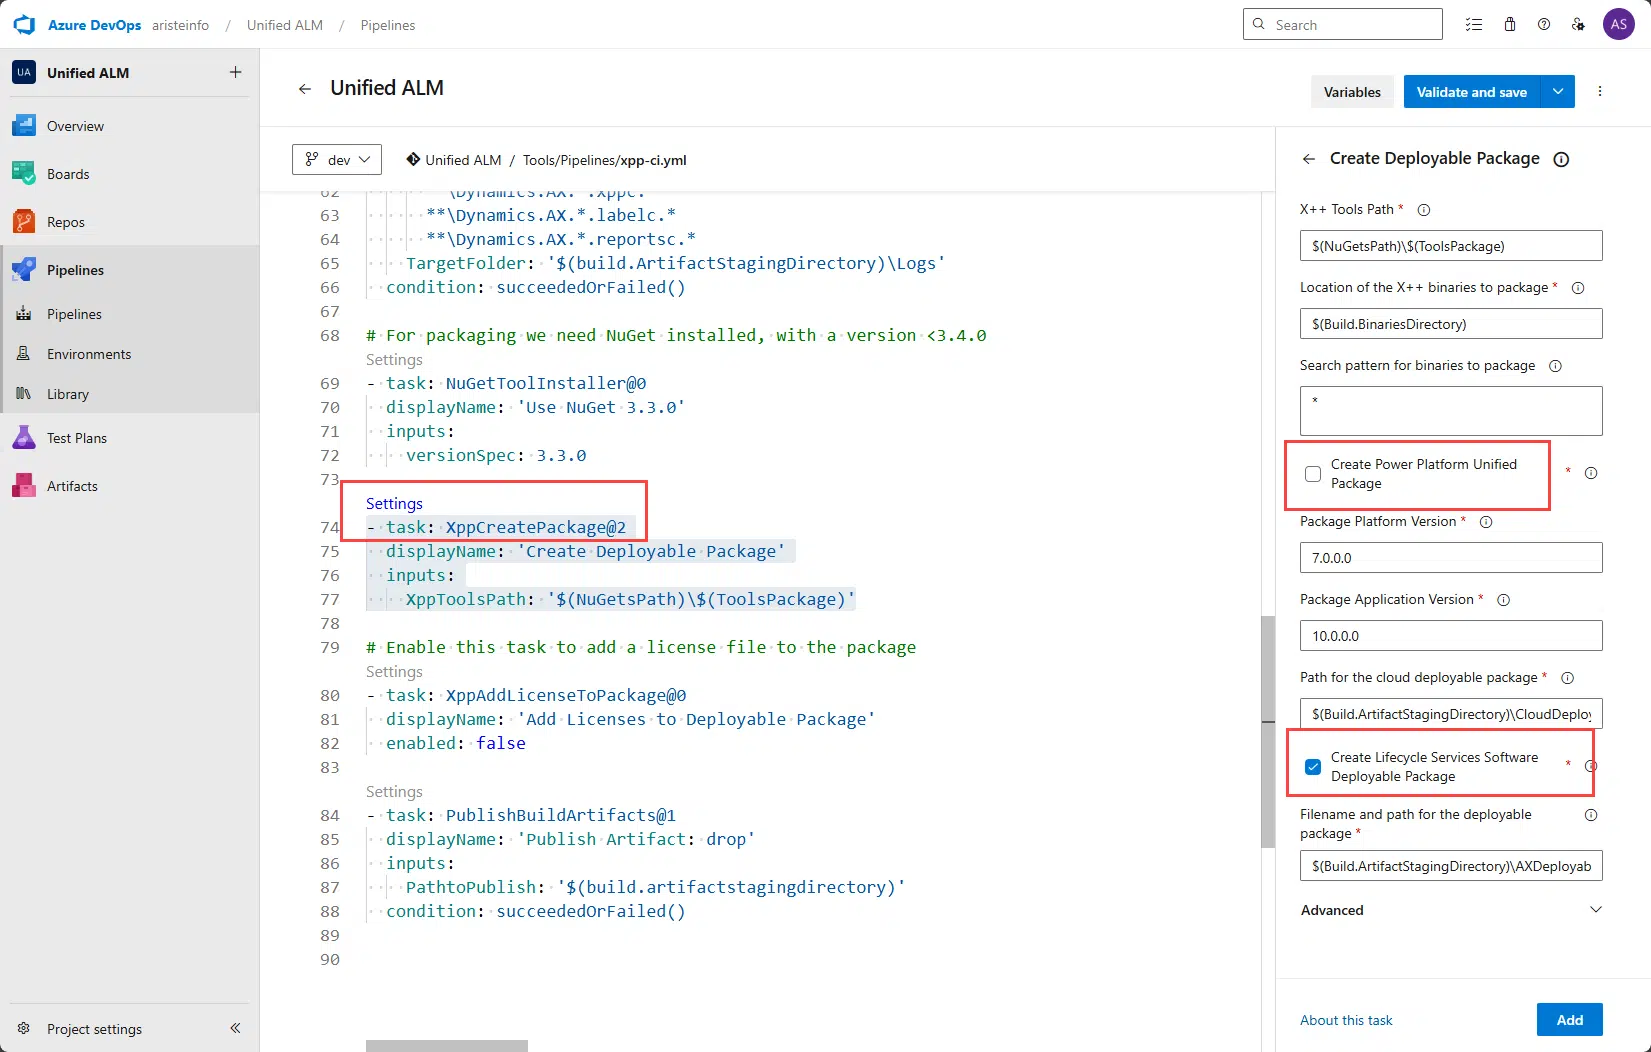Click the Azure DevOps logo icon
Screen dimensions: 1651x1052
click(x=24, y=25)
